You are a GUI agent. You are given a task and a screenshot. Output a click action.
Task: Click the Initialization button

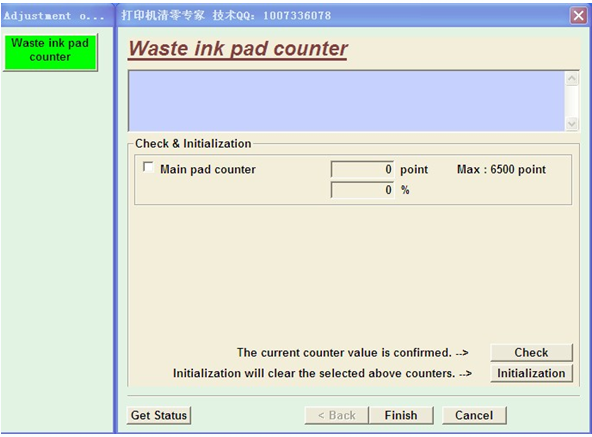531,373
